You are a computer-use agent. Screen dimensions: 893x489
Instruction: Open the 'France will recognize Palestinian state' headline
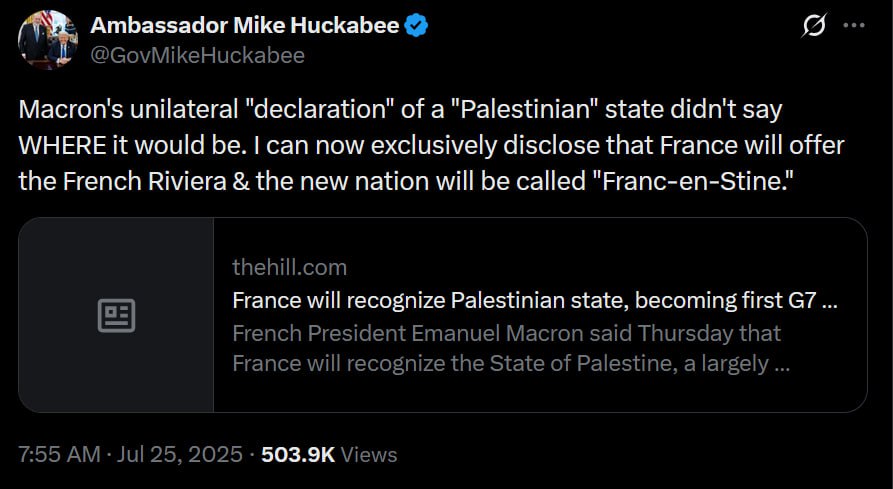pyautogui.click(x=534, y=300)
